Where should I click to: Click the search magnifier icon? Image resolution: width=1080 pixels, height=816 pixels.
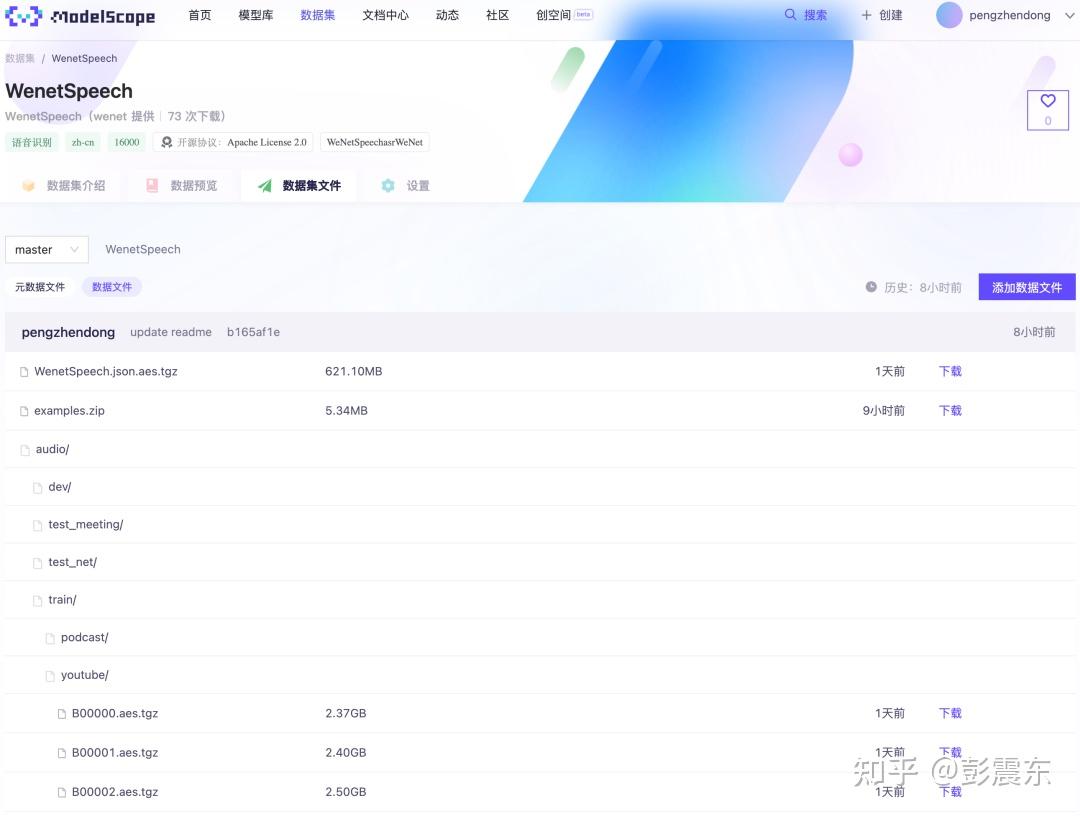790,14
